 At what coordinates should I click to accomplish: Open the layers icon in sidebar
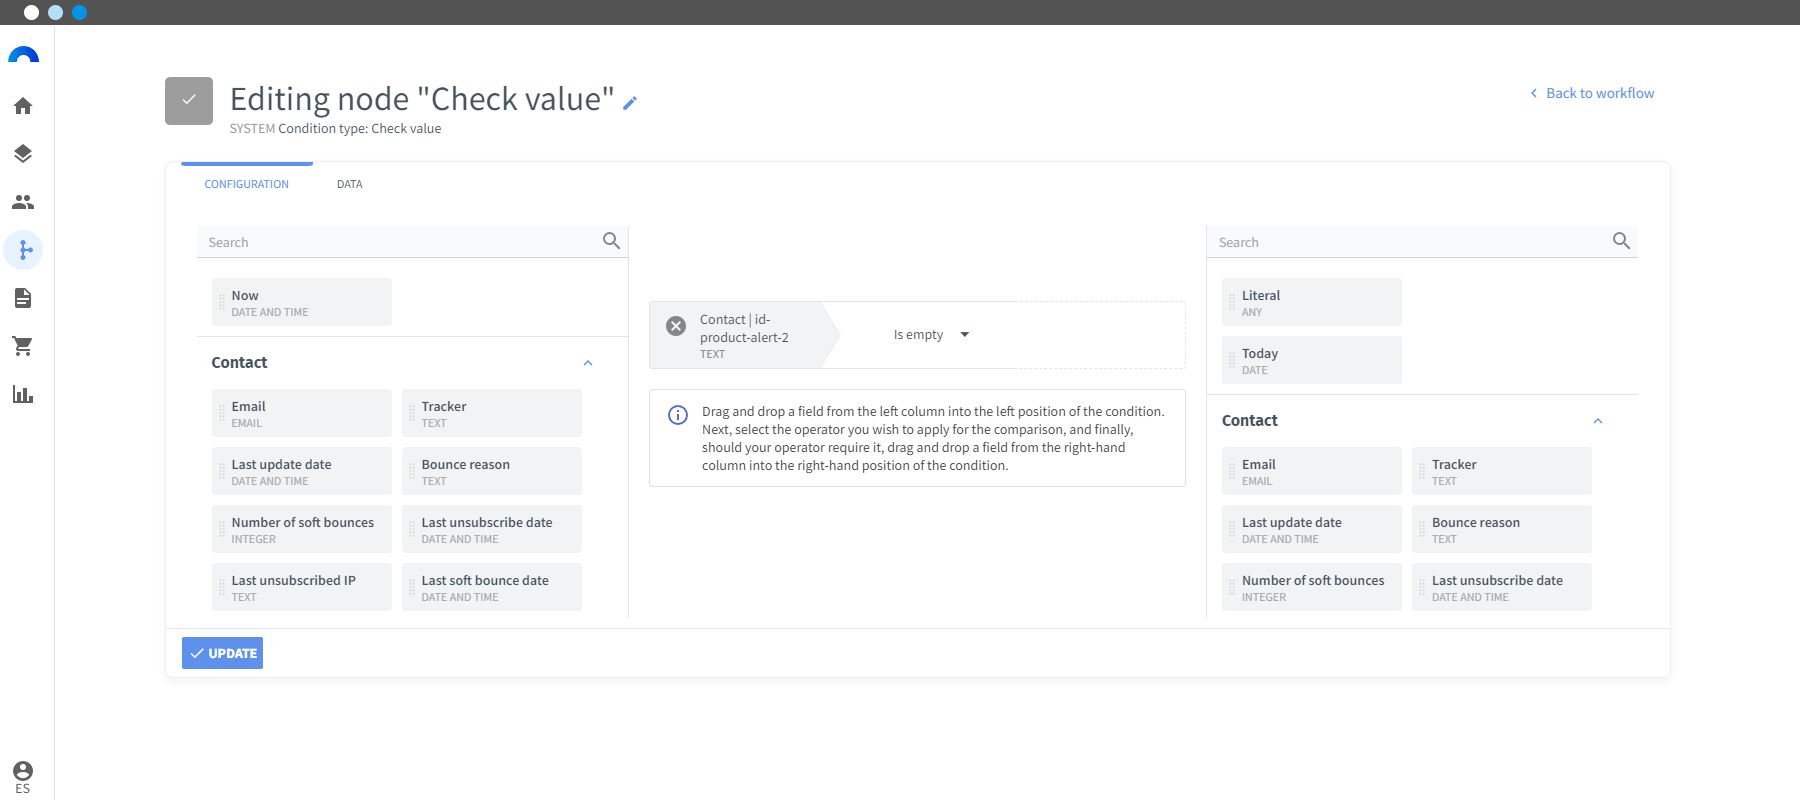point(23,154)
